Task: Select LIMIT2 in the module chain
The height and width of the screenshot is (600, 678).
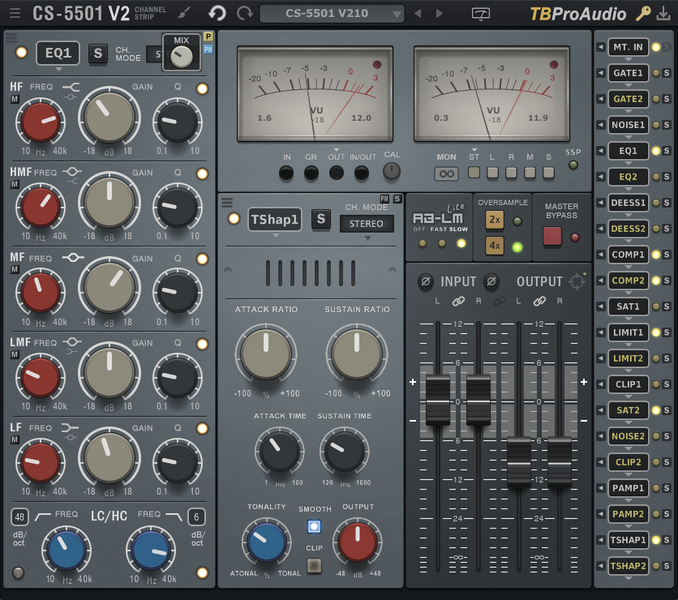Action: point(628,358)
